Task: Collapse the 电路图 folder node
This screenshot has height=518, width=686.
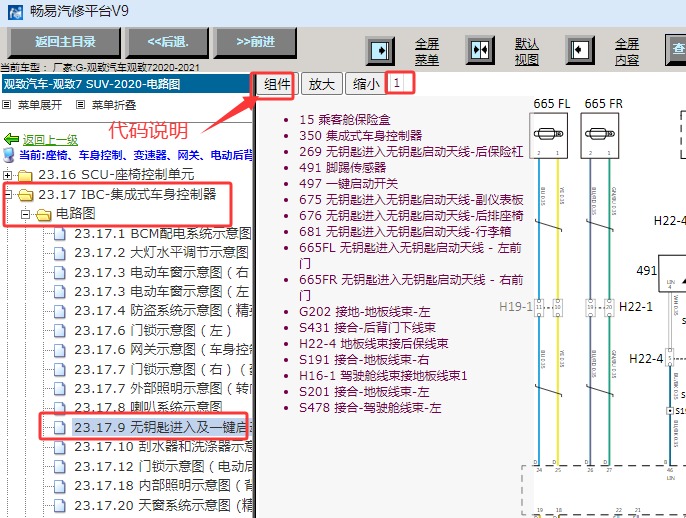Action: click(x=25, y=214)
